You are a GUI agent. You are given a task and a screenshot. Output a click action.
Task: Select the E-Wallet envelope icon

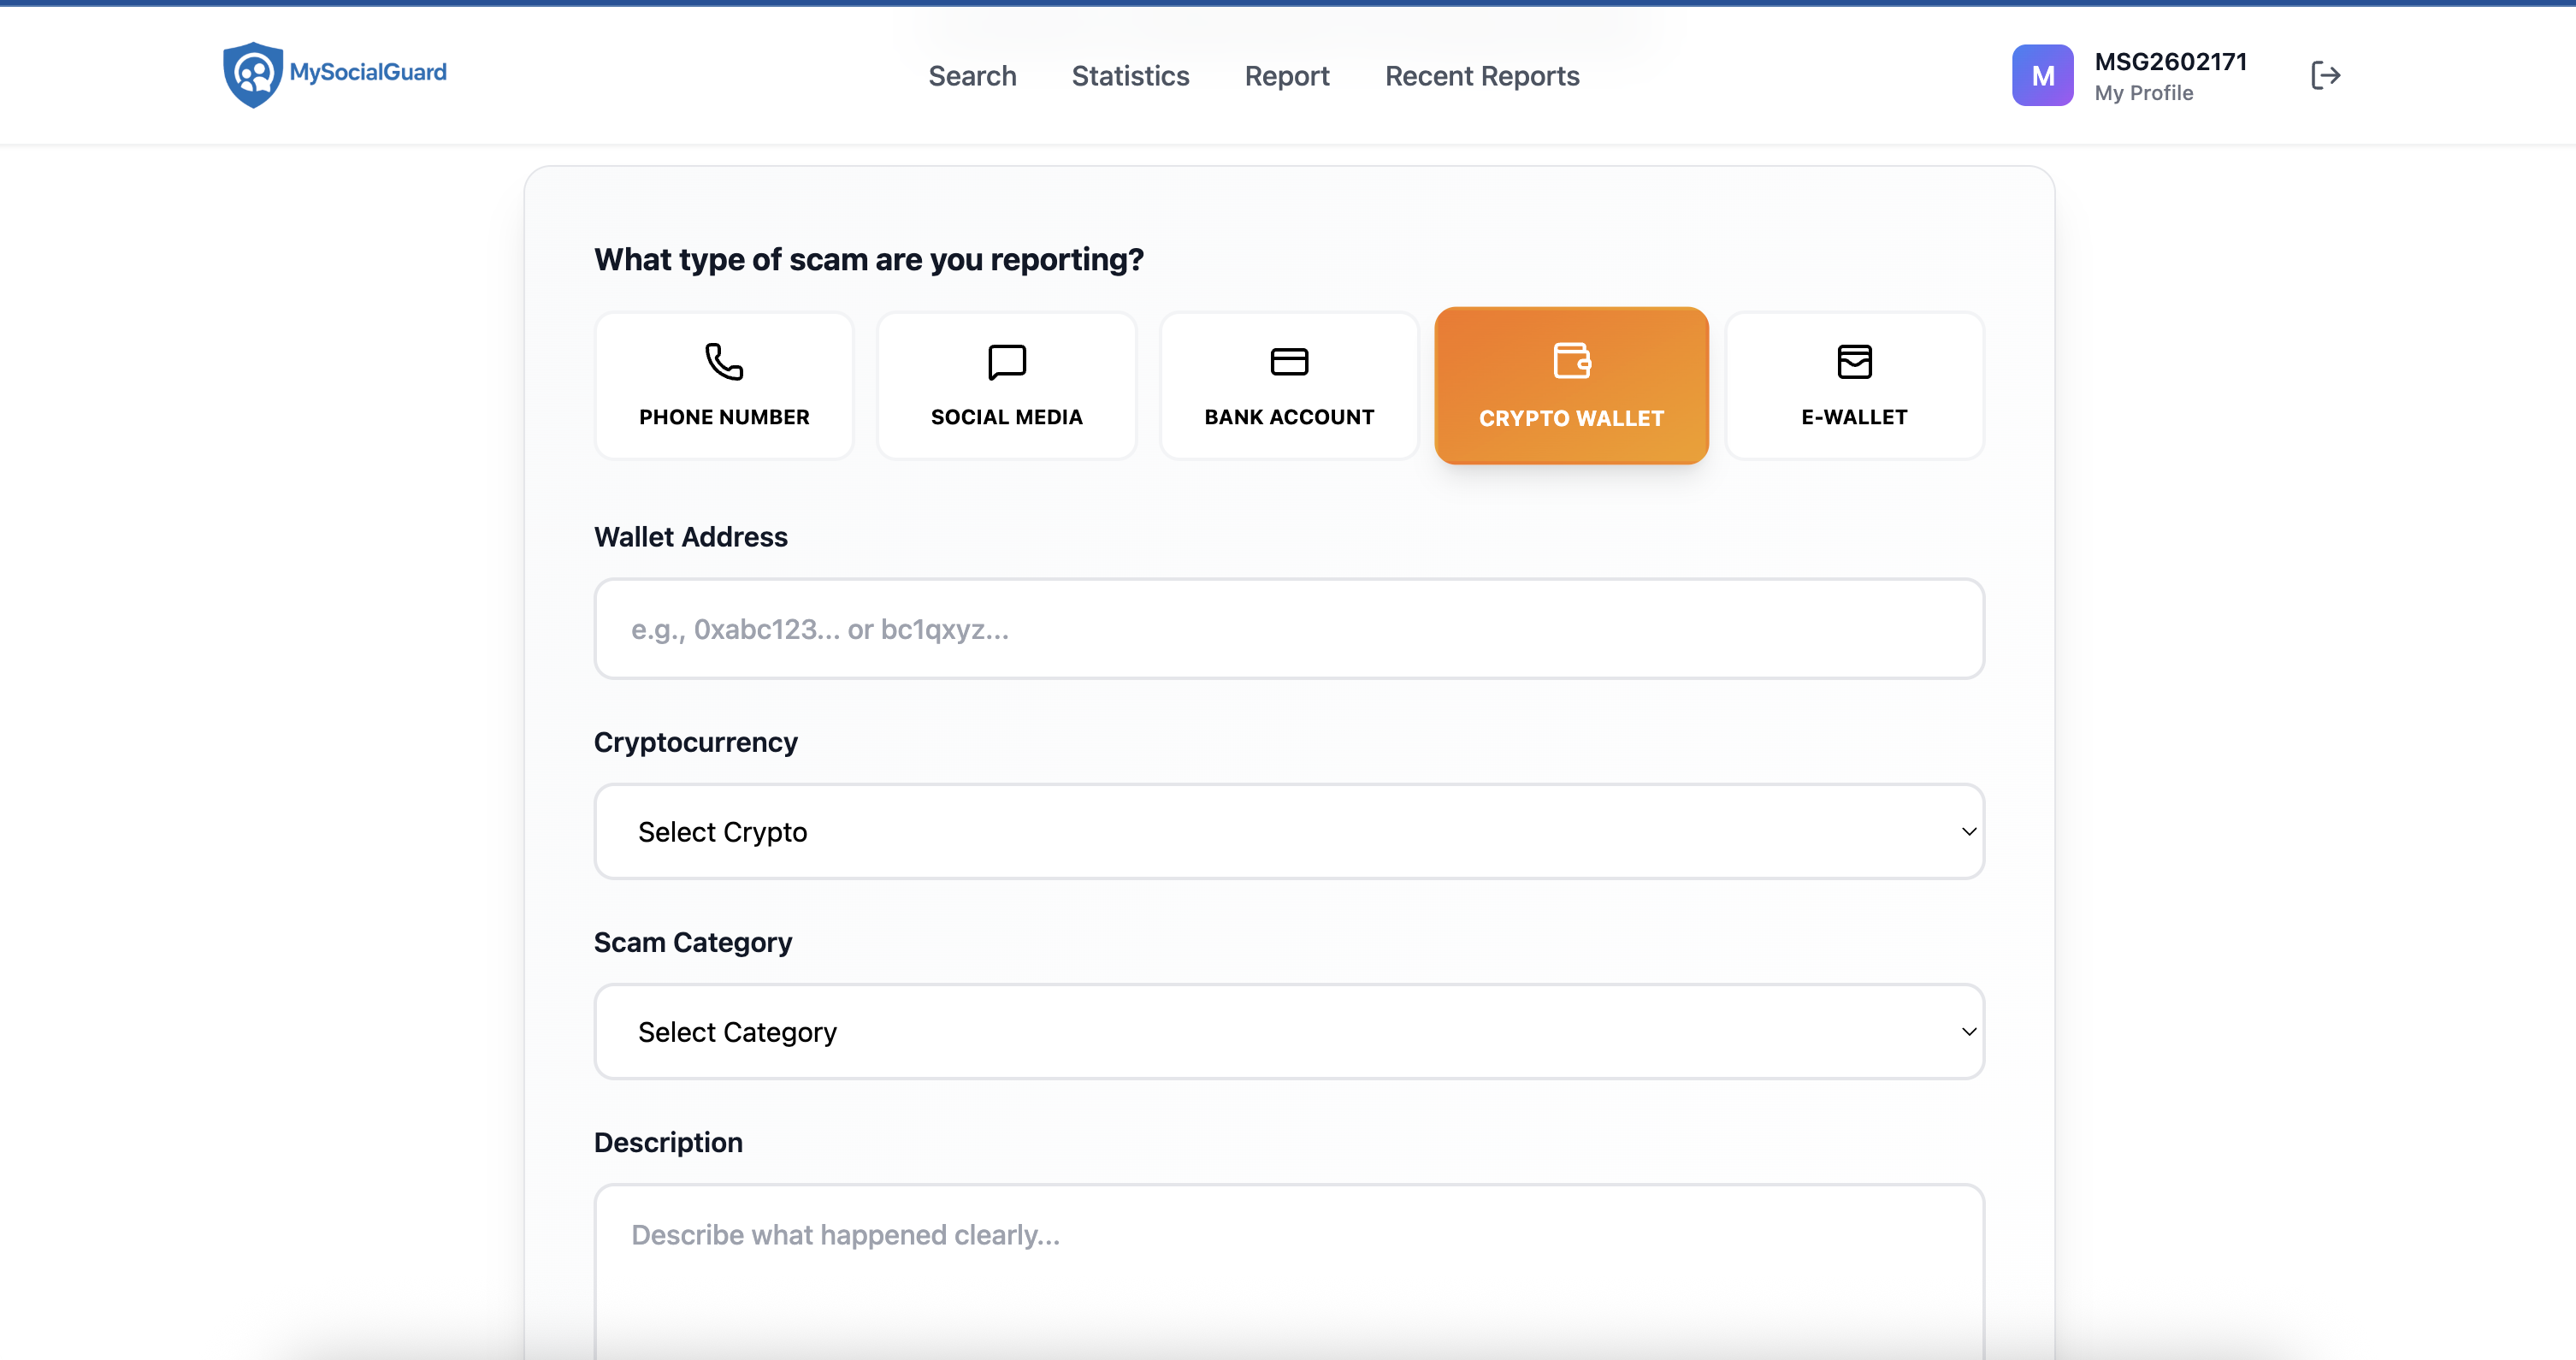(1855, 362)
